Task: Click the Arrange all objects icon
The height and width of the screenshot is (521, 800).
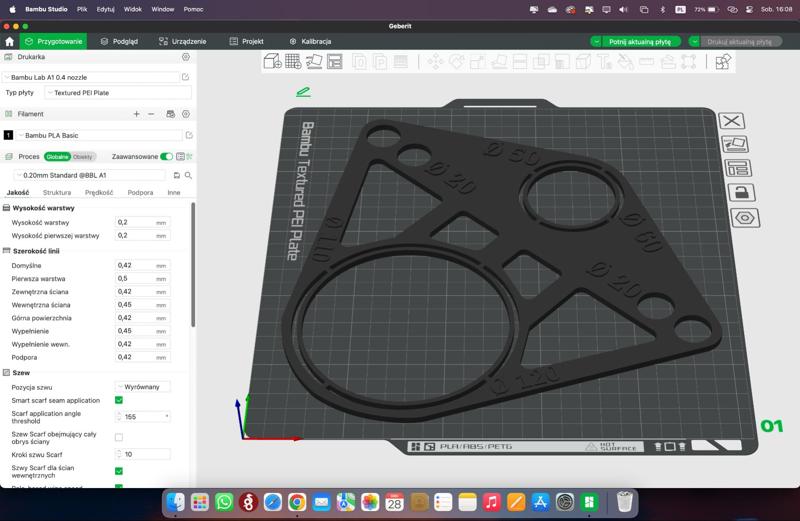Action: tap(335, 62)
